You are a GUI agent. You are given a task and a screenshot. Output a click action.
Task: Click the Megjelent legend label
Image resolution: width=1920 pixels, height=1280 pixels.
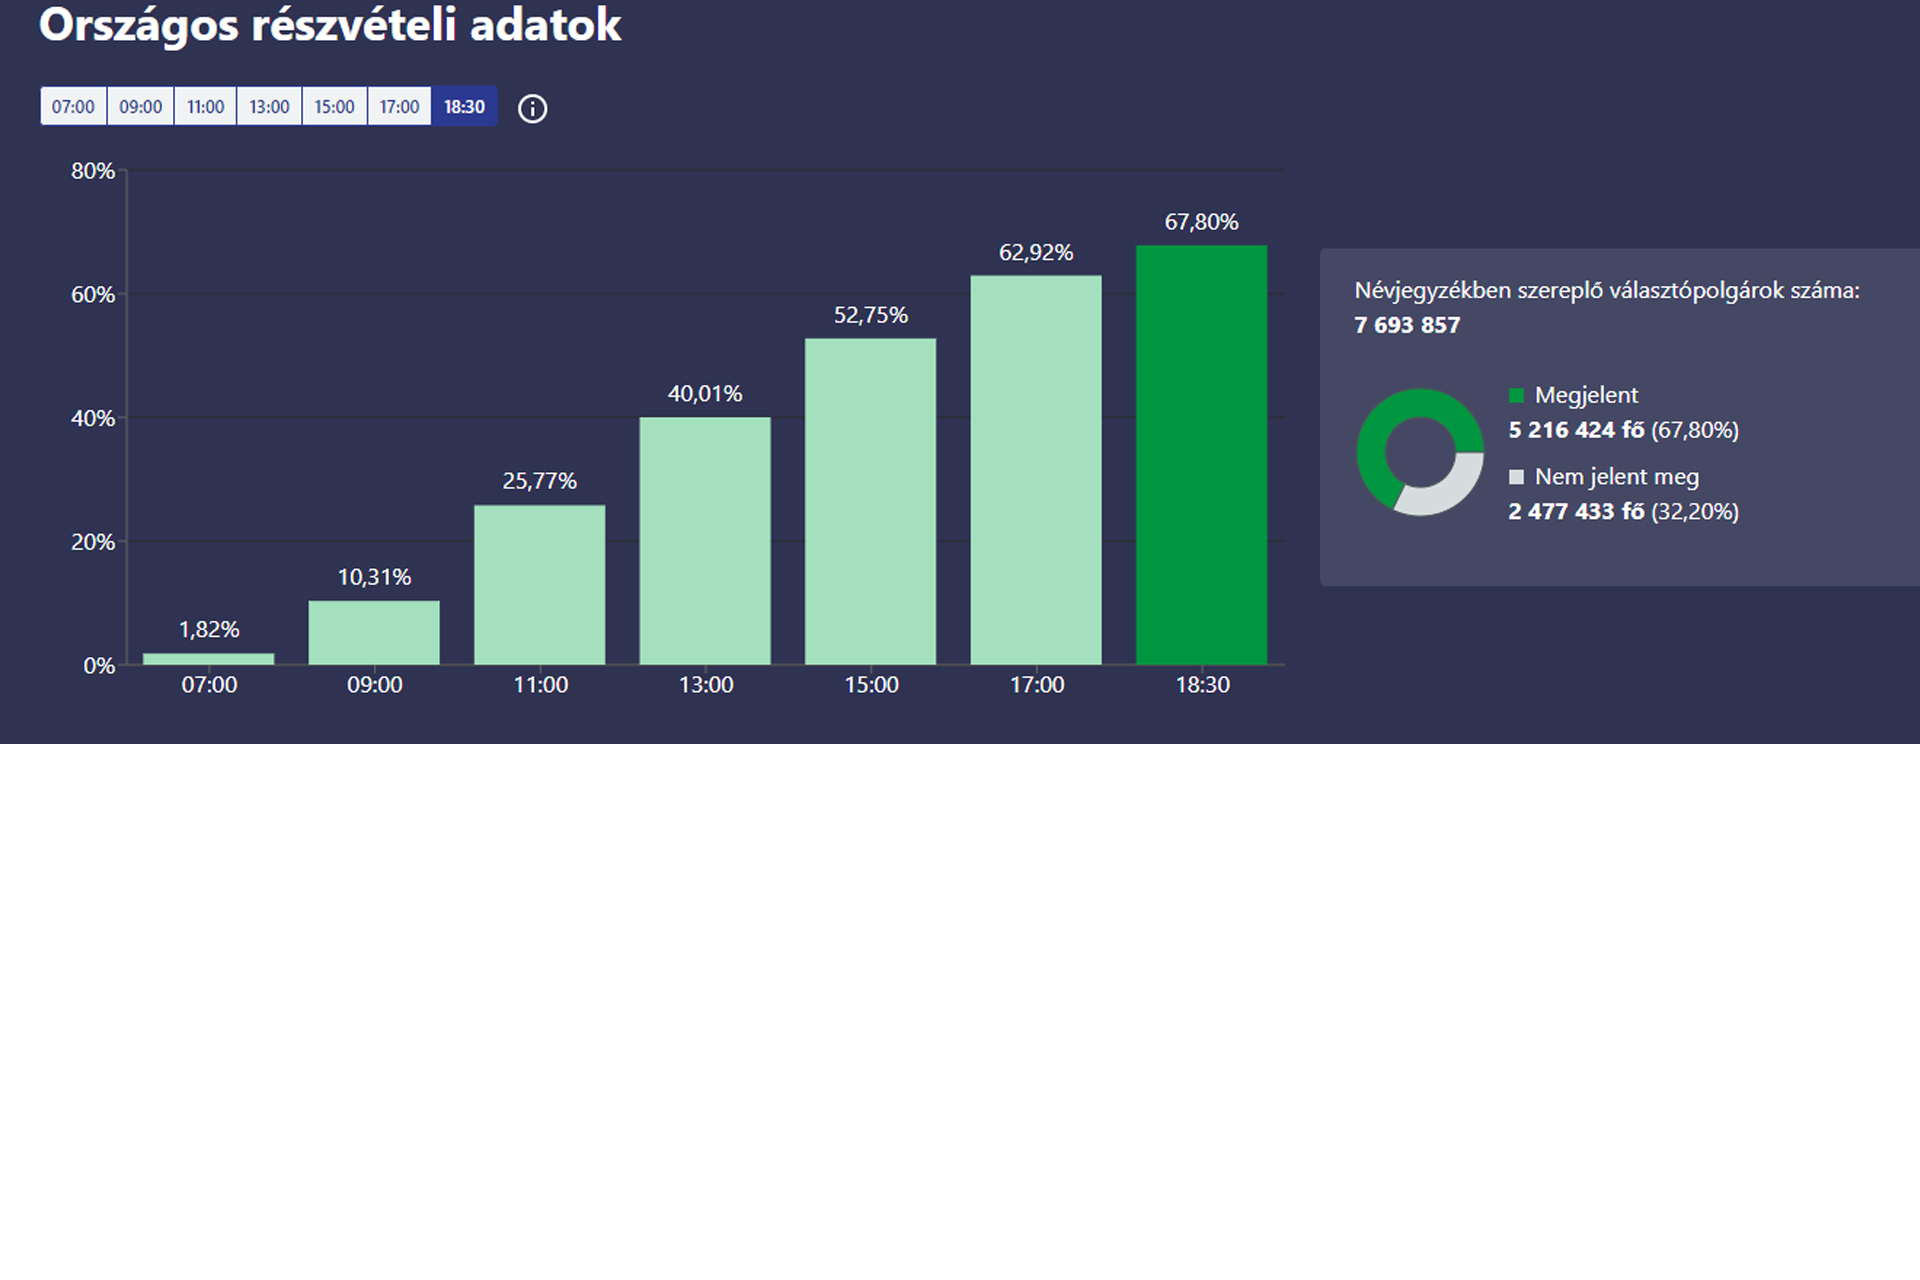coord(1586,395)
